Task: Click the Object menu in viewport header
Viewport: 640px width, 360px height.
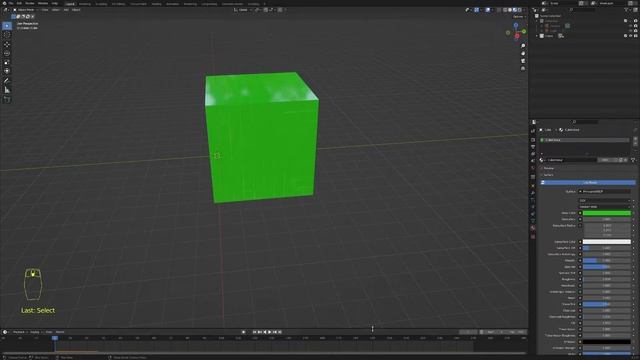Action: 76,10
